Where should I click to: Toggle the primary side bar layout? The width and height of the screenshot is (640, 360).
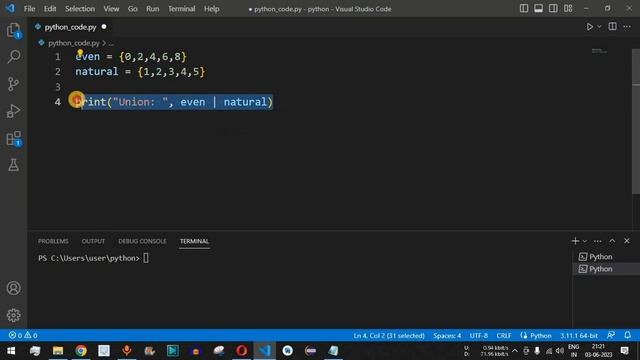(x=524, y=9)
